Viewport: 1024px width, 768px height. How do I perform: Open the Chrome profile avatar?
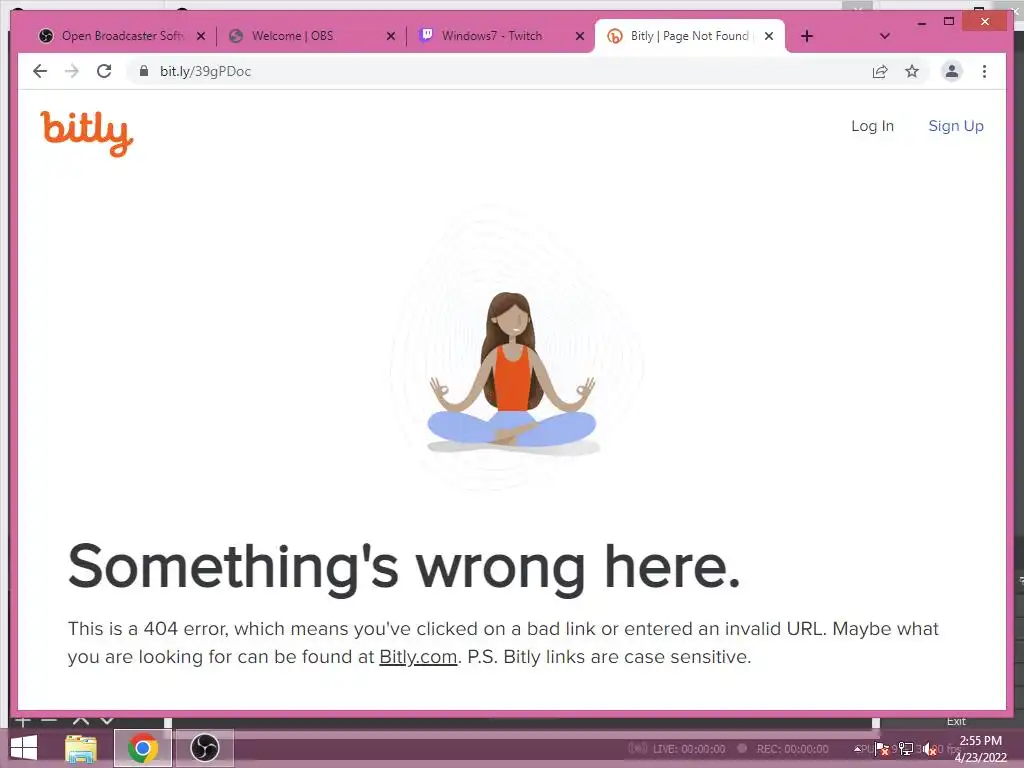click(952, 71)
